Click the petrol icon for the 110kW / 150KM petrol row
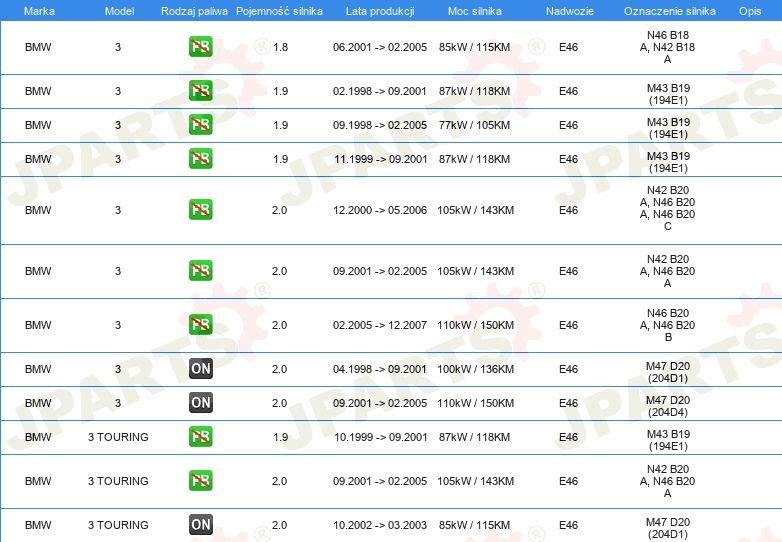782x542 pixels. [200, 325]
